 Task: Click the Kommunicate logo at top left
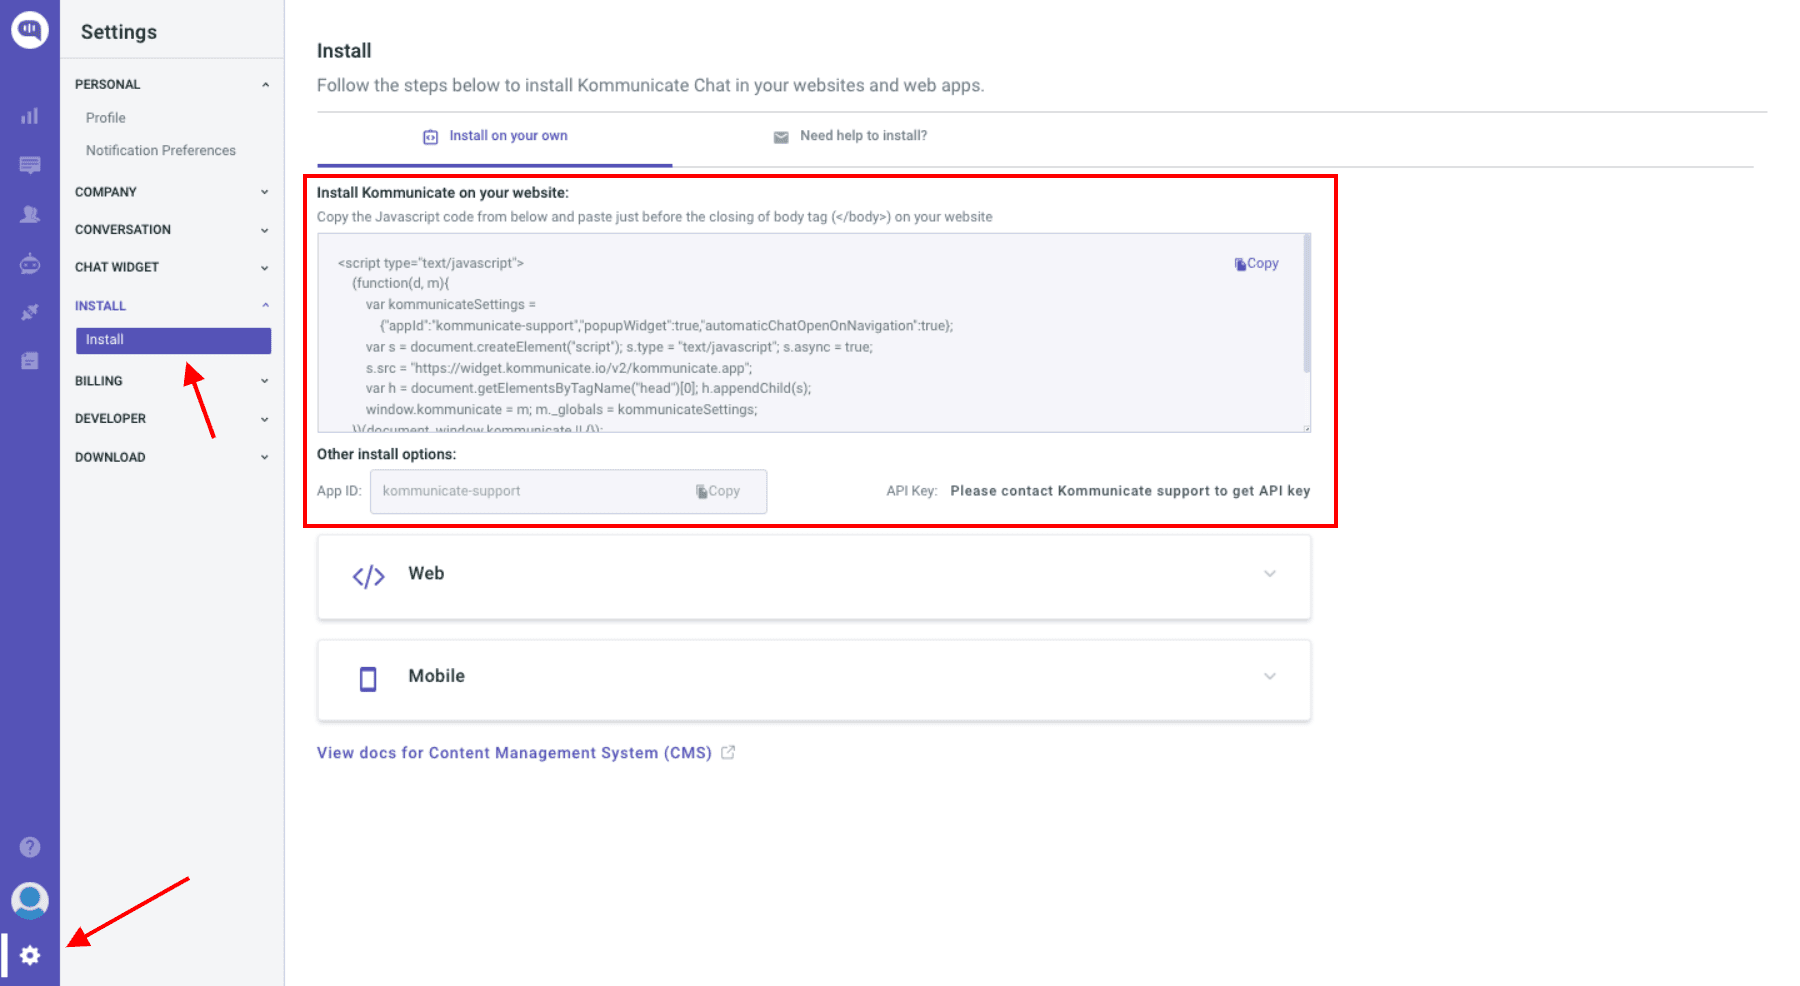pyautogui.click(x=30, y=30)
